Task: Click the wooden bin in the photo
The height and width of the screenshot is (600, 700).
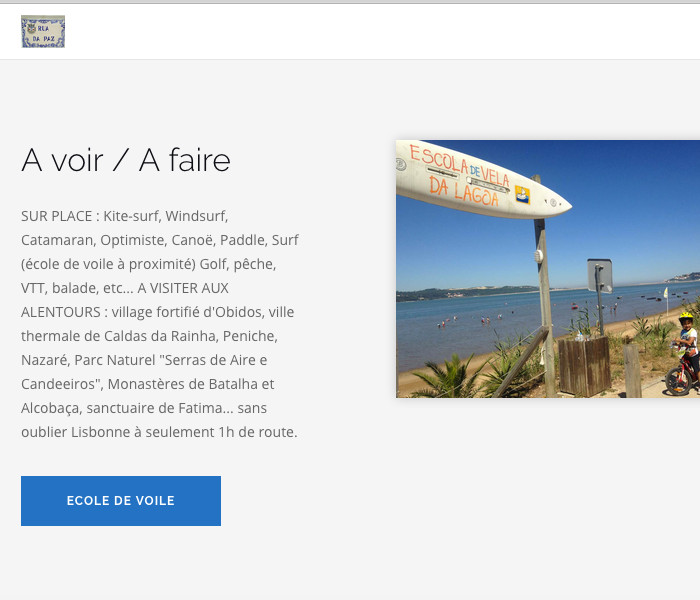Action: point(584,364)
